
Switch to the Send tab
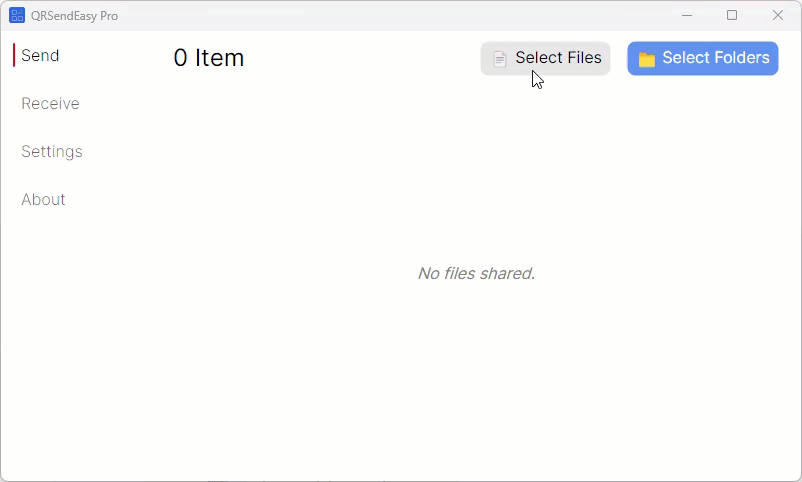point(40,55)
